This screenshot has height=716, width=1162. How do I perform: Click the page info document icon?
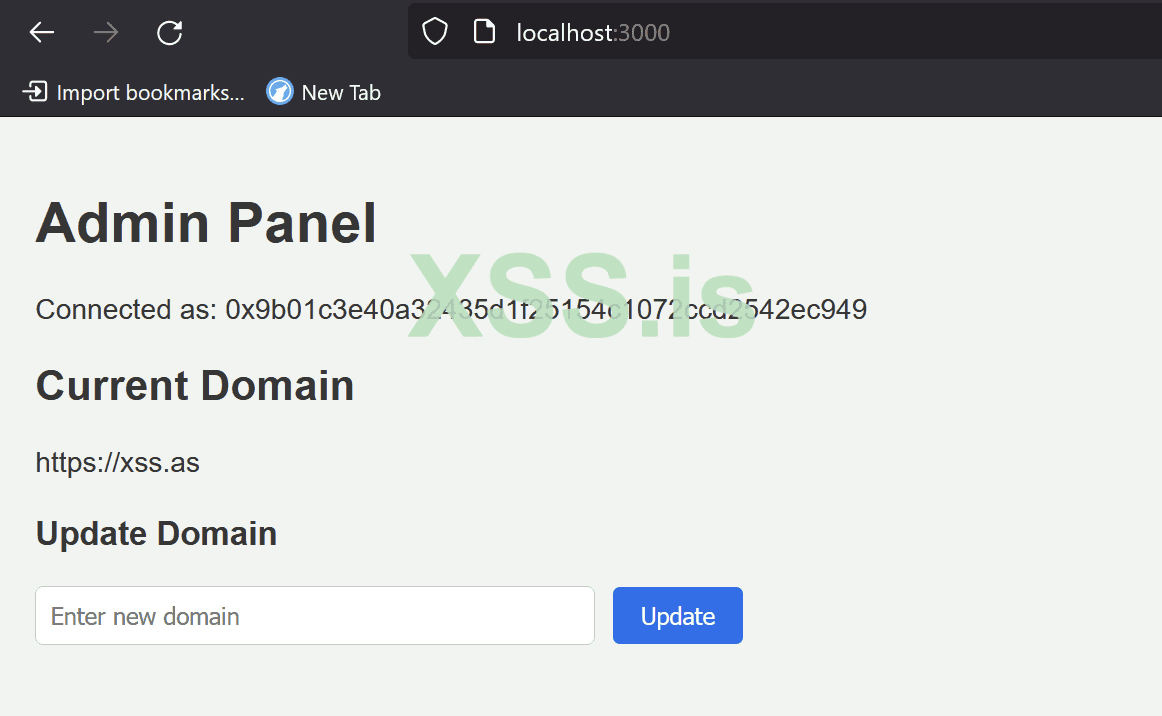pos(484,33)
